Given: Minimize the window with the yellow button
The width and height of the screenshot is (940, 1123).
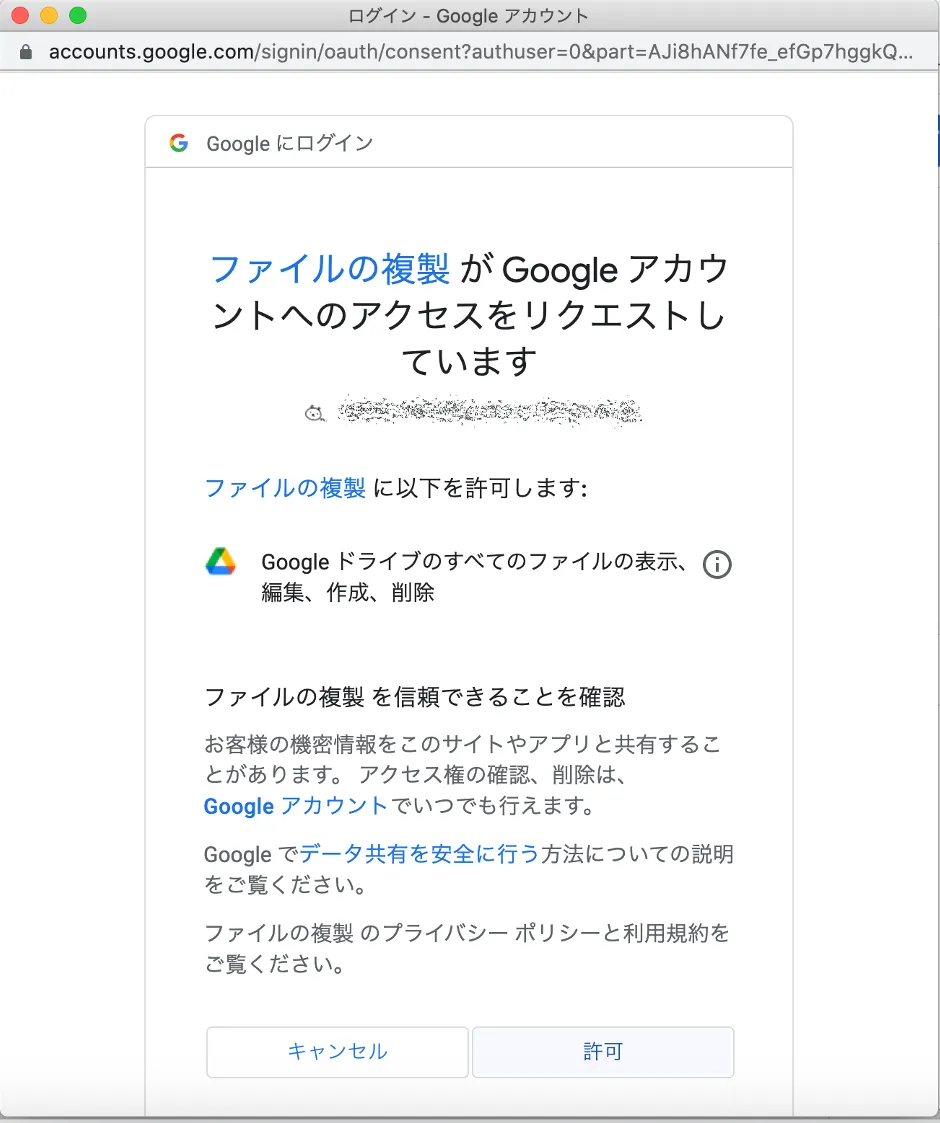Looking at the screenshot, I should [49, 16].
